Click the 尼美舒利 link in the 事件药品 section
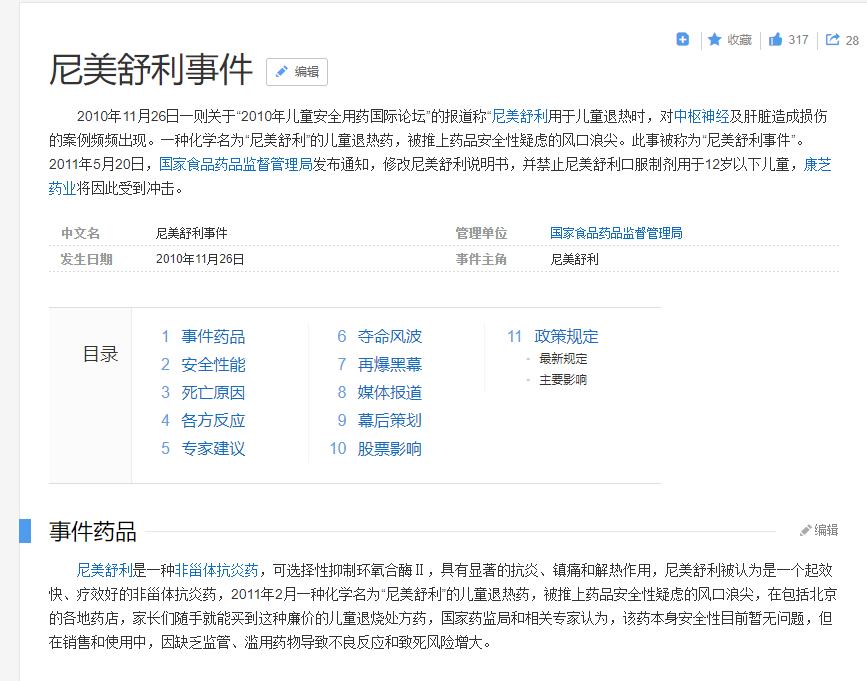The height and width of the screenshot is (681, 867). coord(96,568)
